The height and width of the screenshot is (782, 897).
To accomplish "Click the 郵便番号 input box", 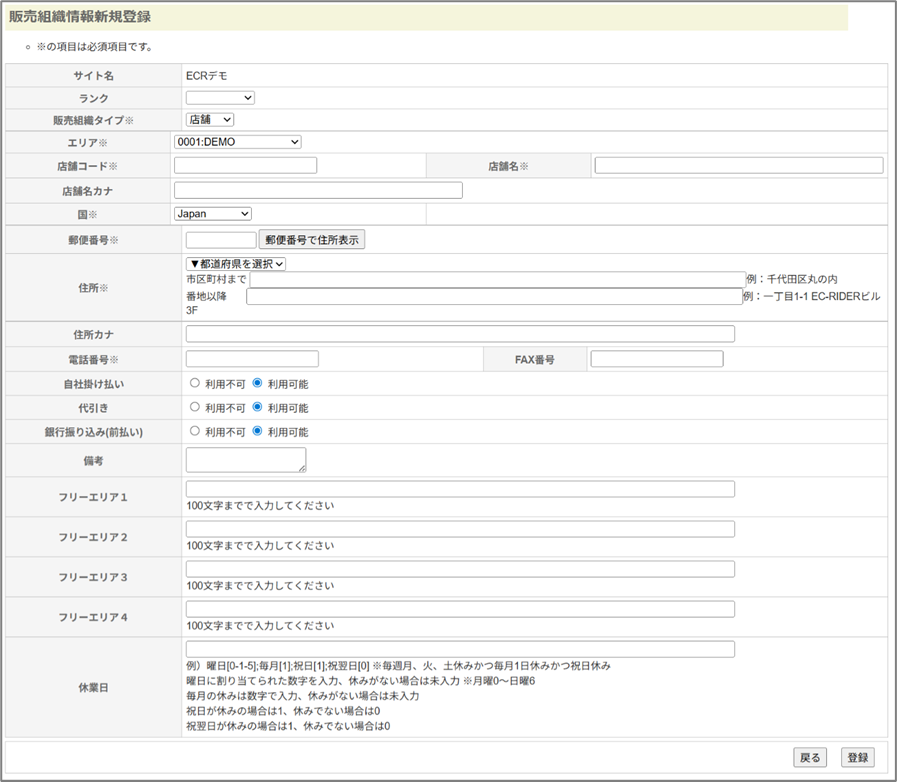I will coord(221,240).
